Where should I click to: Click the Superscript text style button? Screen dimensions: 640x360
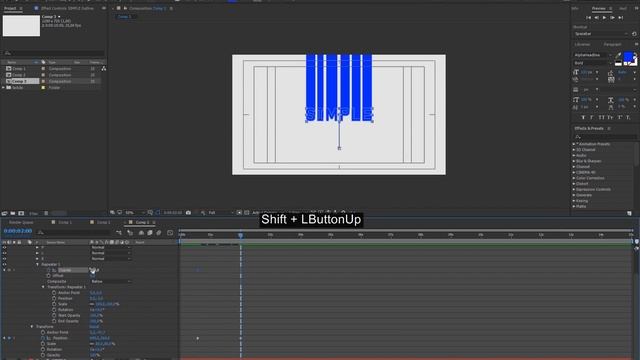[620, 118]
